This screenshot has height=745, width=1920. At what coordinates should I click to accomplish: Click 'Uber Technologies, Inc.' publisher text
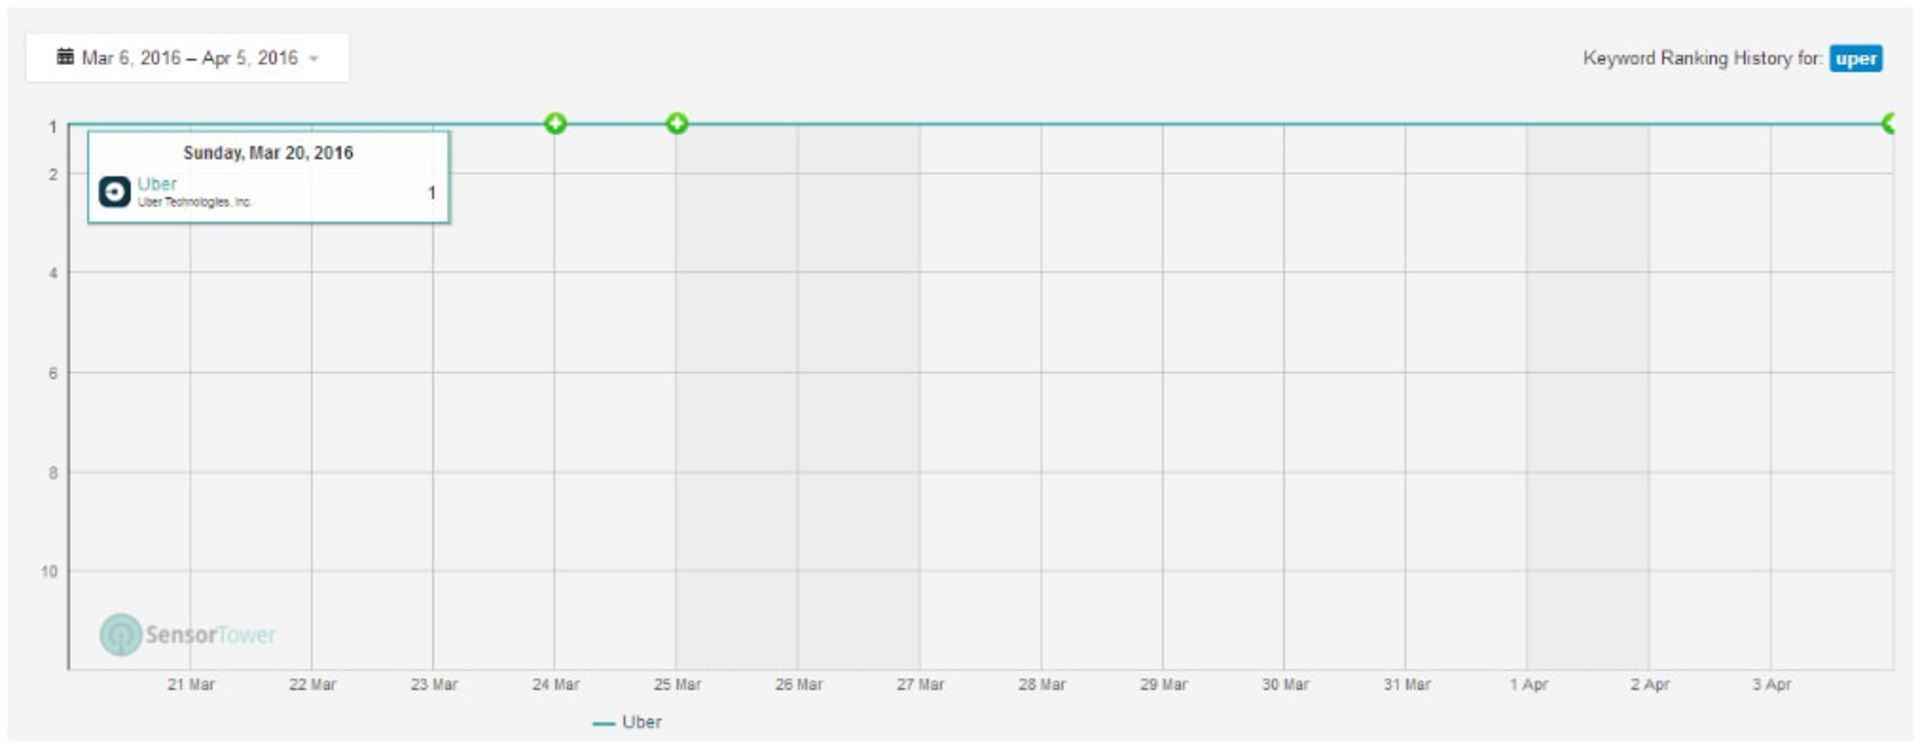tap(195, 202)
